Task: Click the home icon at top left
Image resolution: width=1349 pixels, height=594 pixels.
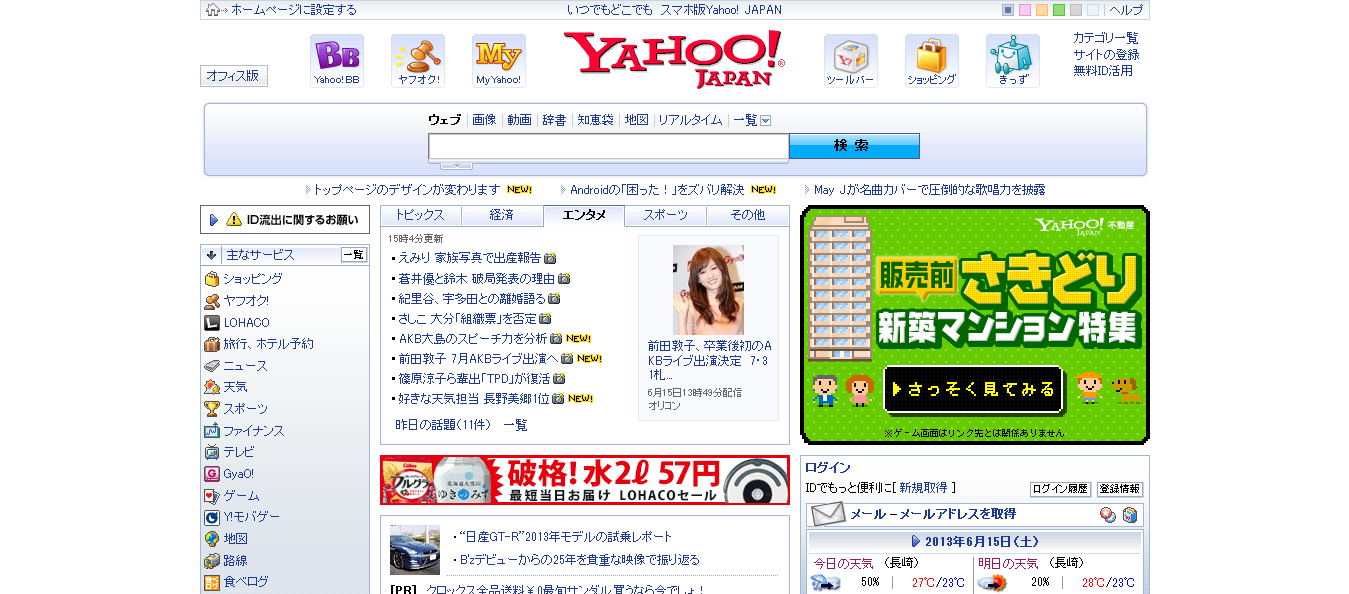Action: pyautogui.click(x=213, y=10)
